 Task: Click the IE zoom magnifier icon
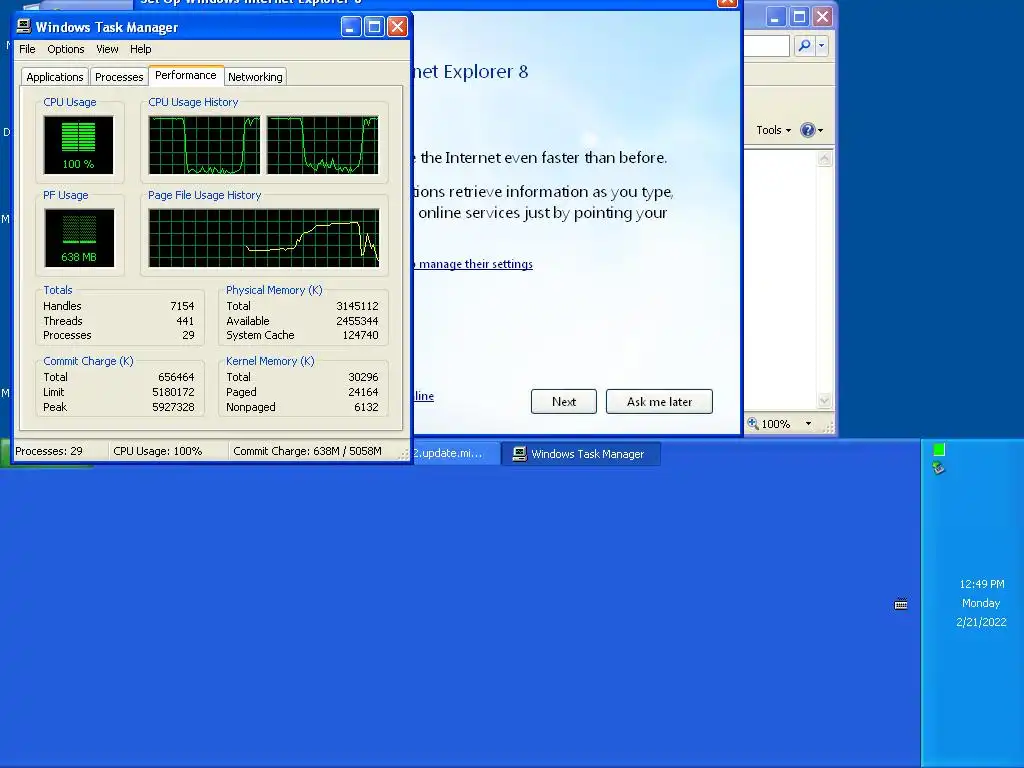(753, 423)
